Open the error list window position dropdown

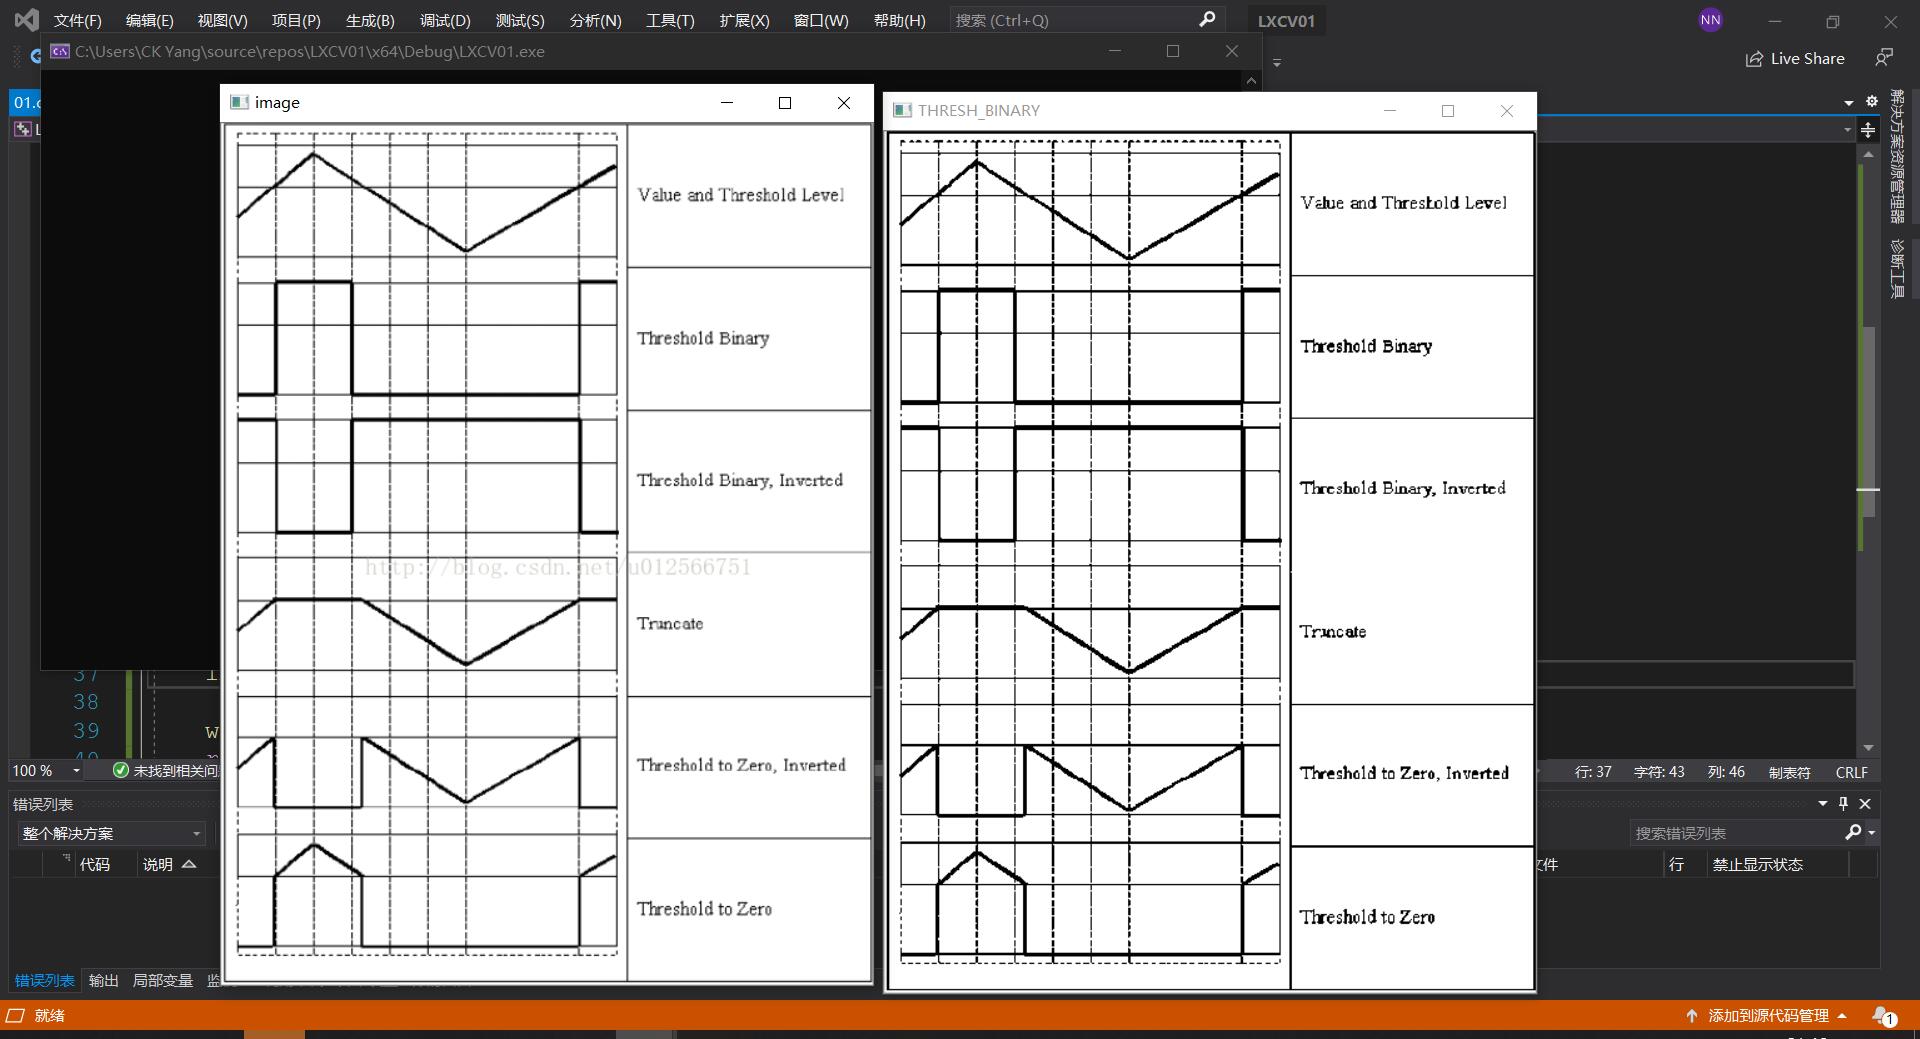click(x=1822, y=803)
